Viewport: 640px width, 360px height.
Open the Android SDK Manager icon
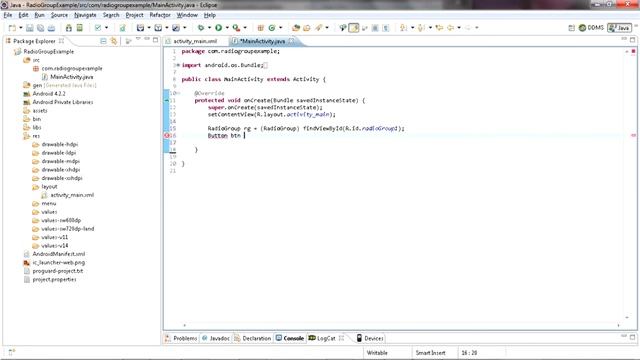[x=69, y=28]
